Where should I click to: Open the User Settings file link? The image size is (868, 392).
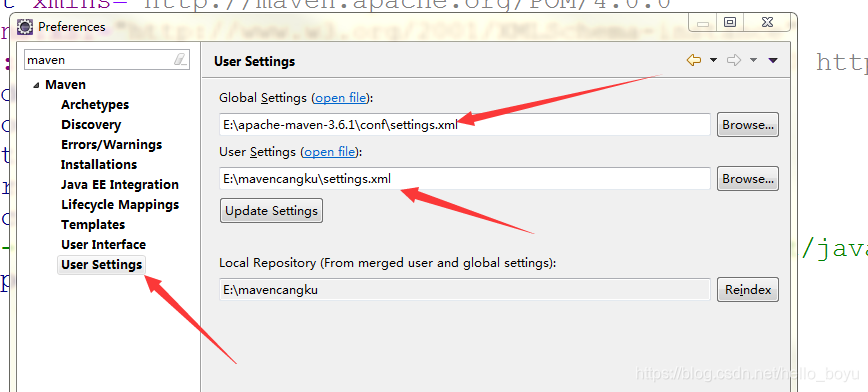pyautogui.click(x=330, y=152)
